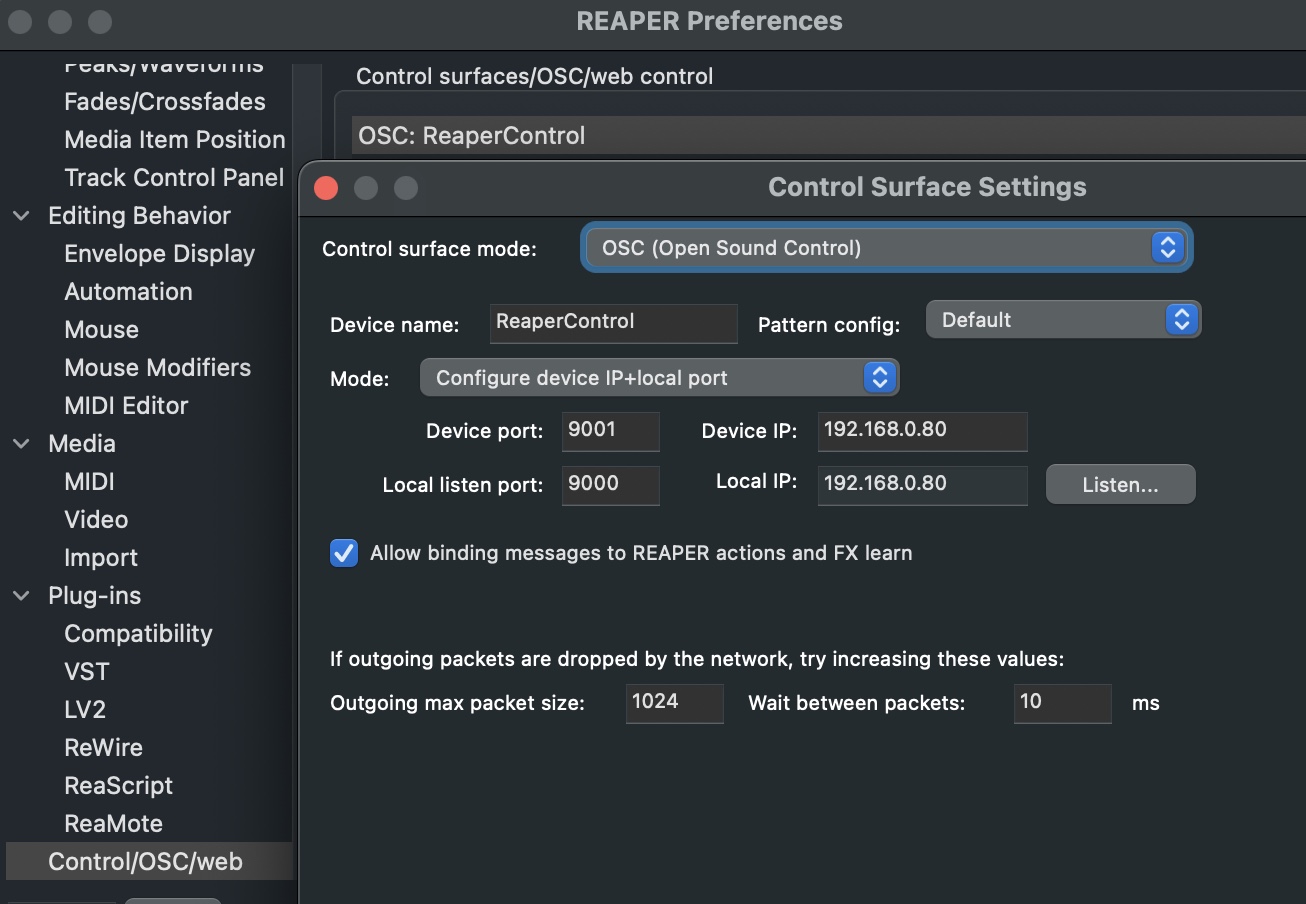Go to the MIDI Editor preferences page
Image resolution: width=1306 pixels, height=904 pixels.
[x=126, y=406]
